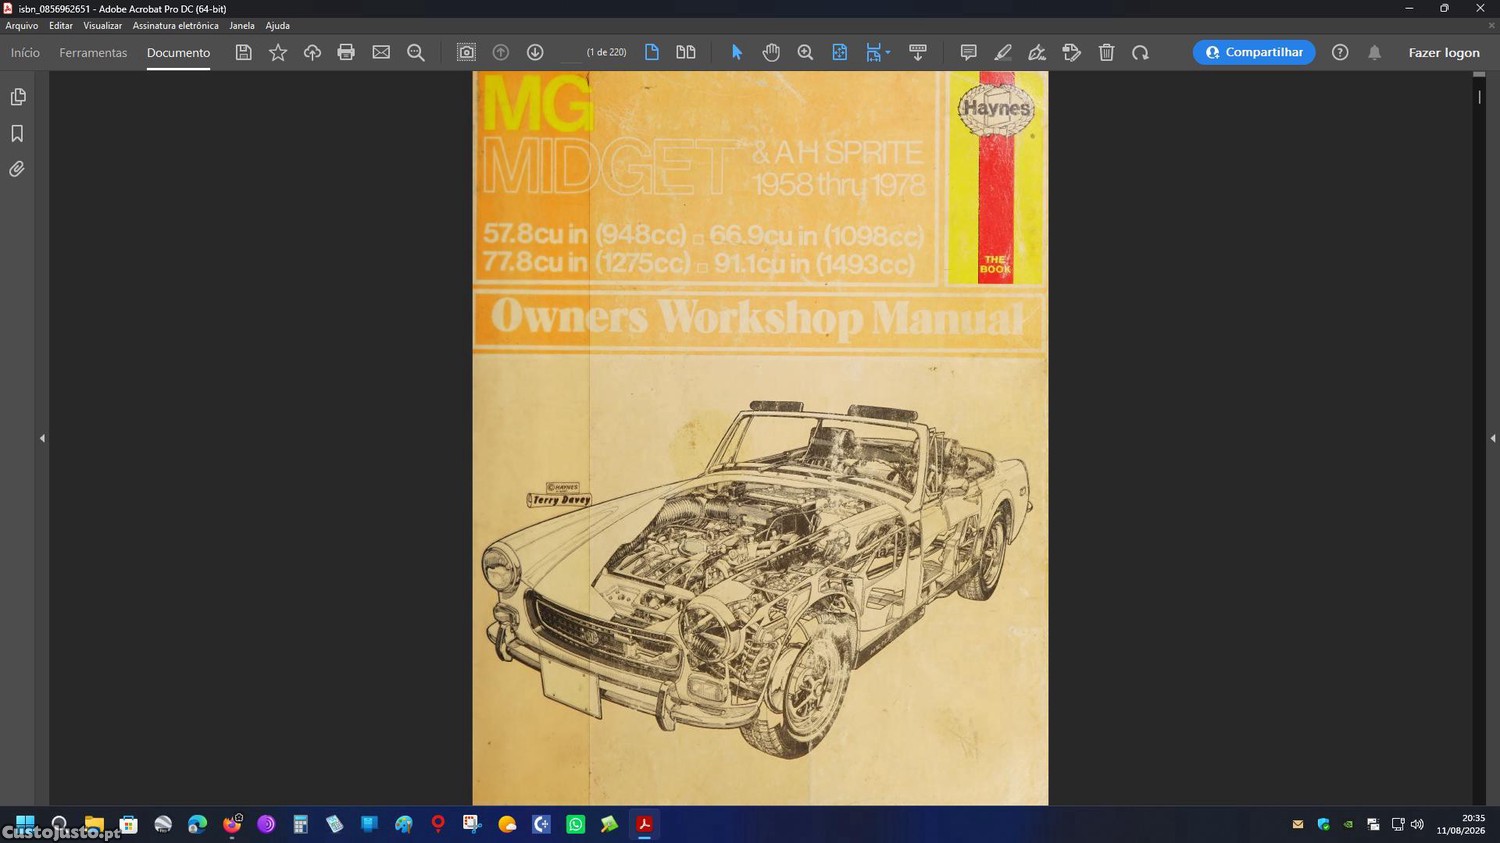1500x843 pixels.
Task: Activate the hand pan tool
Action: point(771,52)
